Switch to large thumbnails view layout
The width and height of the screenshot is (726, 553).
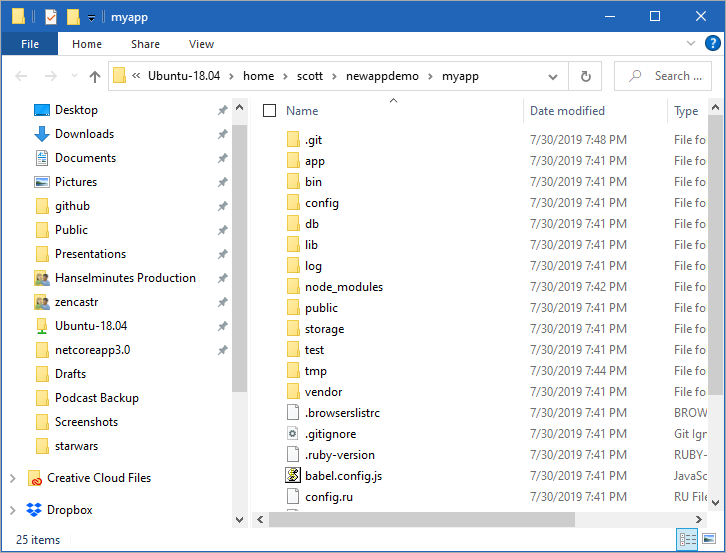709,539
